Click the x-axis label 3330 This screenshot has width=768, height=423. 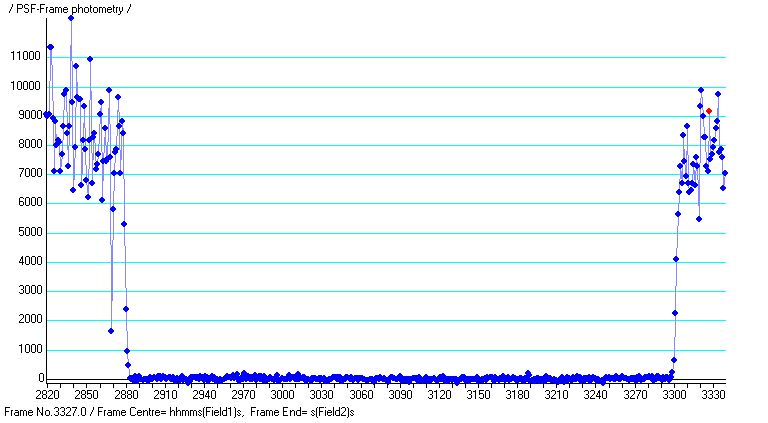pyautogui.click(x=714, y=396)
